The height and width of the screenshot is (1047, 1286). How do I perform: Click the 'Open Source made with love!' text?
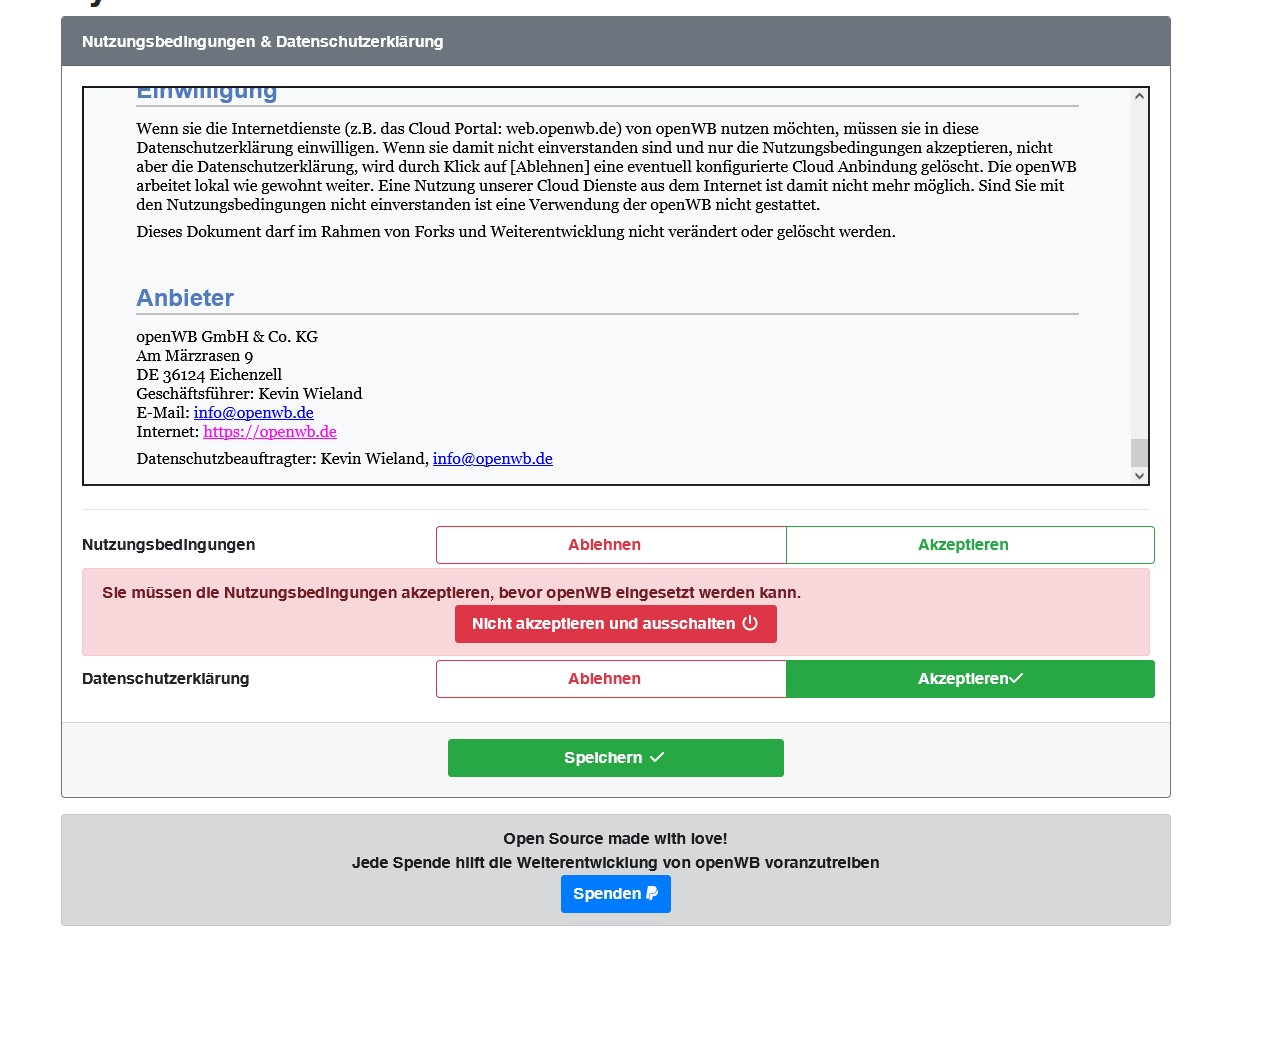pos(616,839)
